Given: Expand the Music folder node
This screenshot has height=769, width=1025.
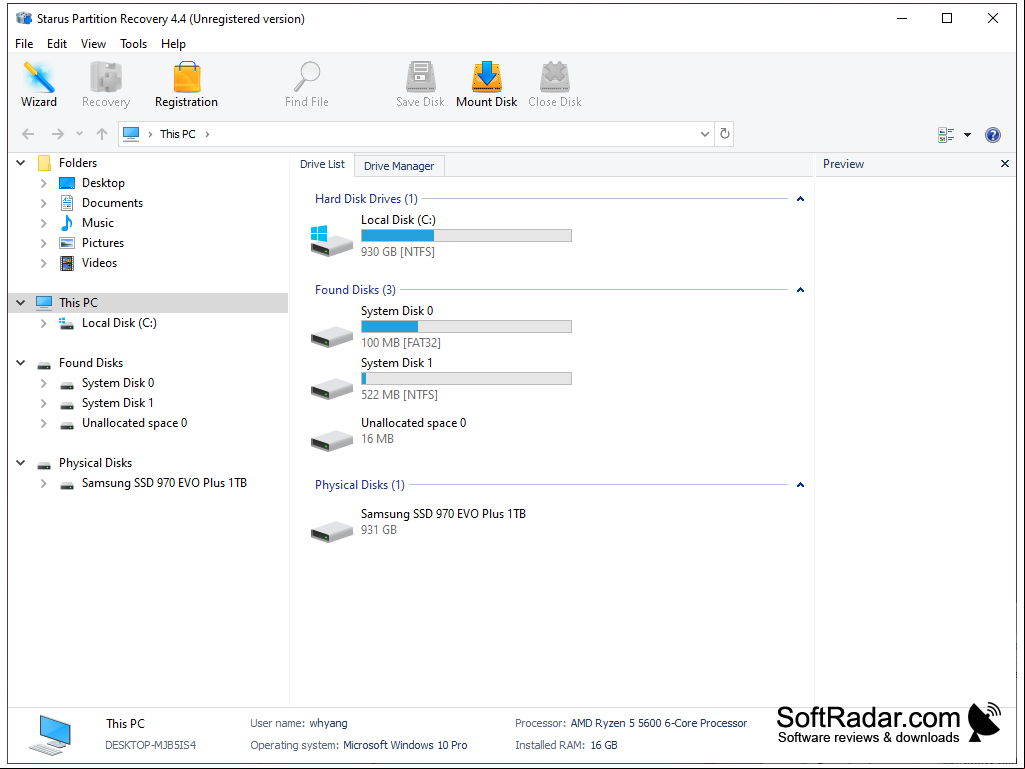Looking at the screenshot, I should point(44,224).
